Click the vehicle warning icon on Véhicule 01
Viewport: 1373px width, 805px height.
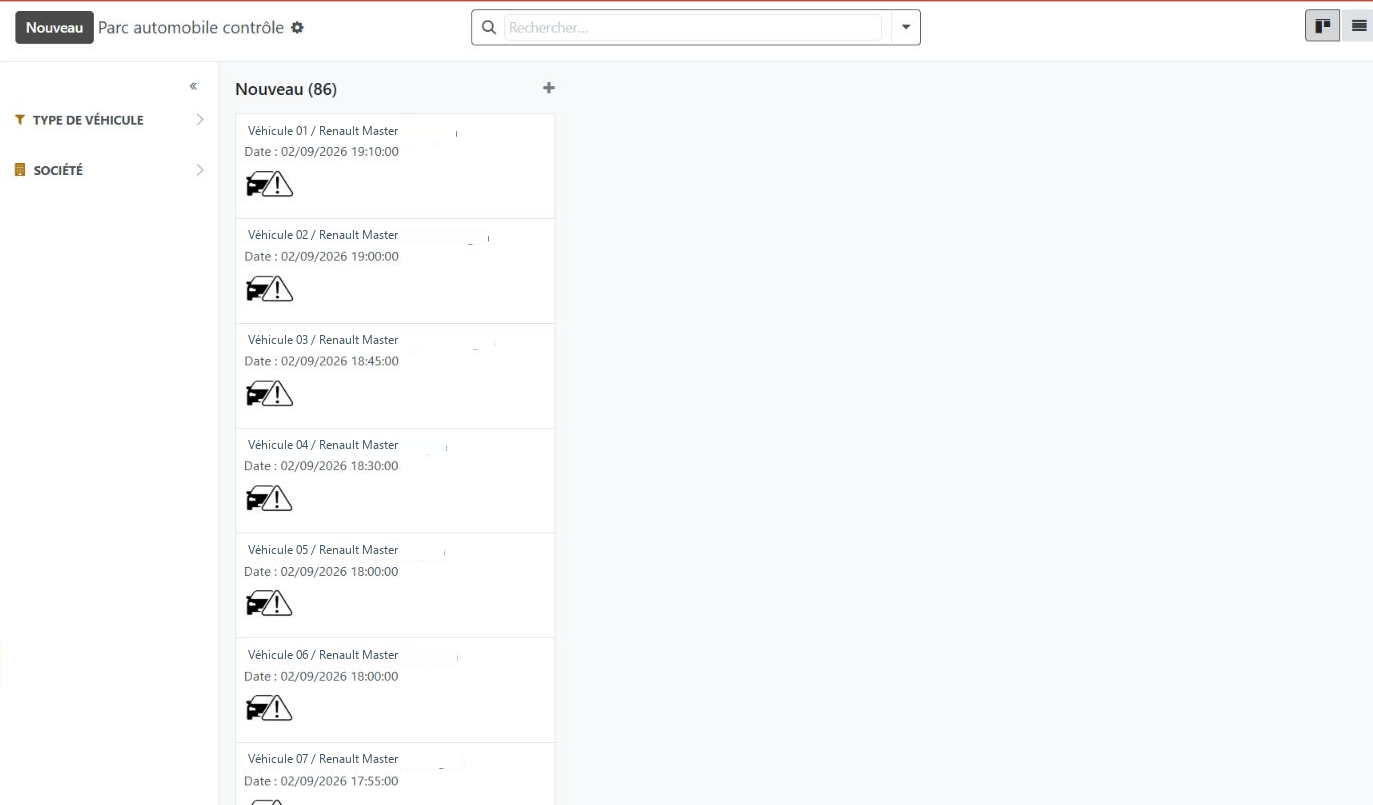269,184
